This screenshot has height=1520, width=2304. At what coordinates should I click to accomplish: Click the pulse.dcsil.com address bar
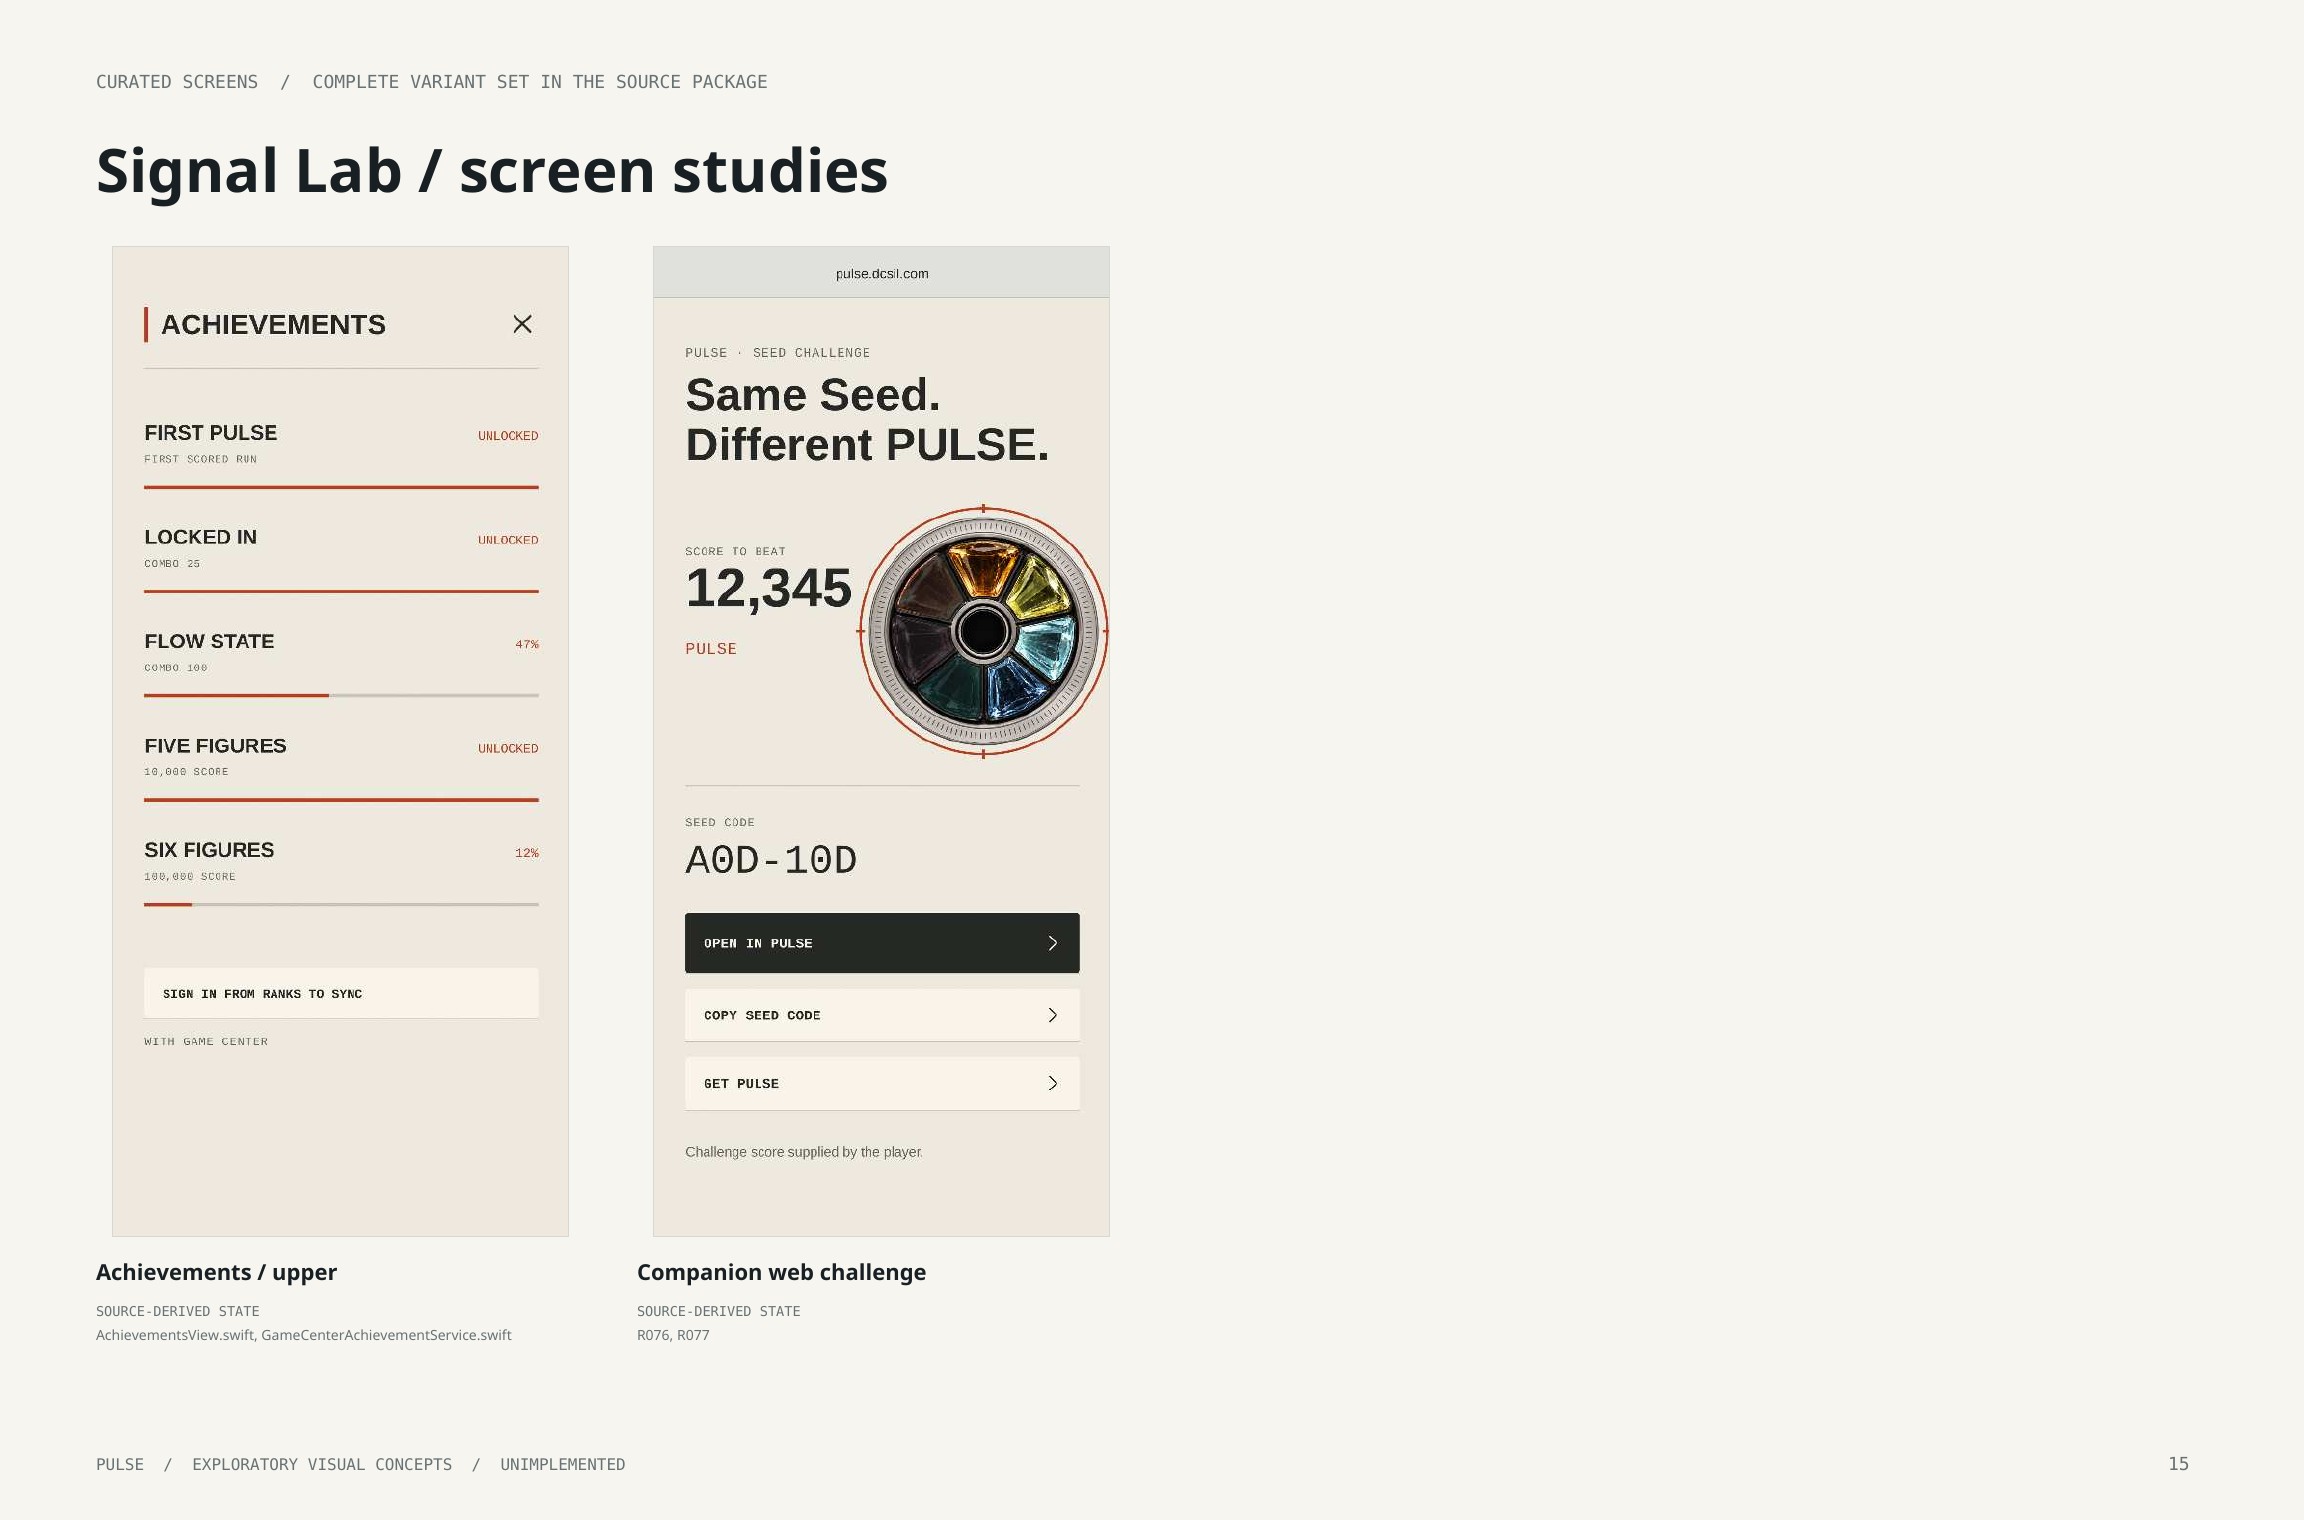click(881, 273)
